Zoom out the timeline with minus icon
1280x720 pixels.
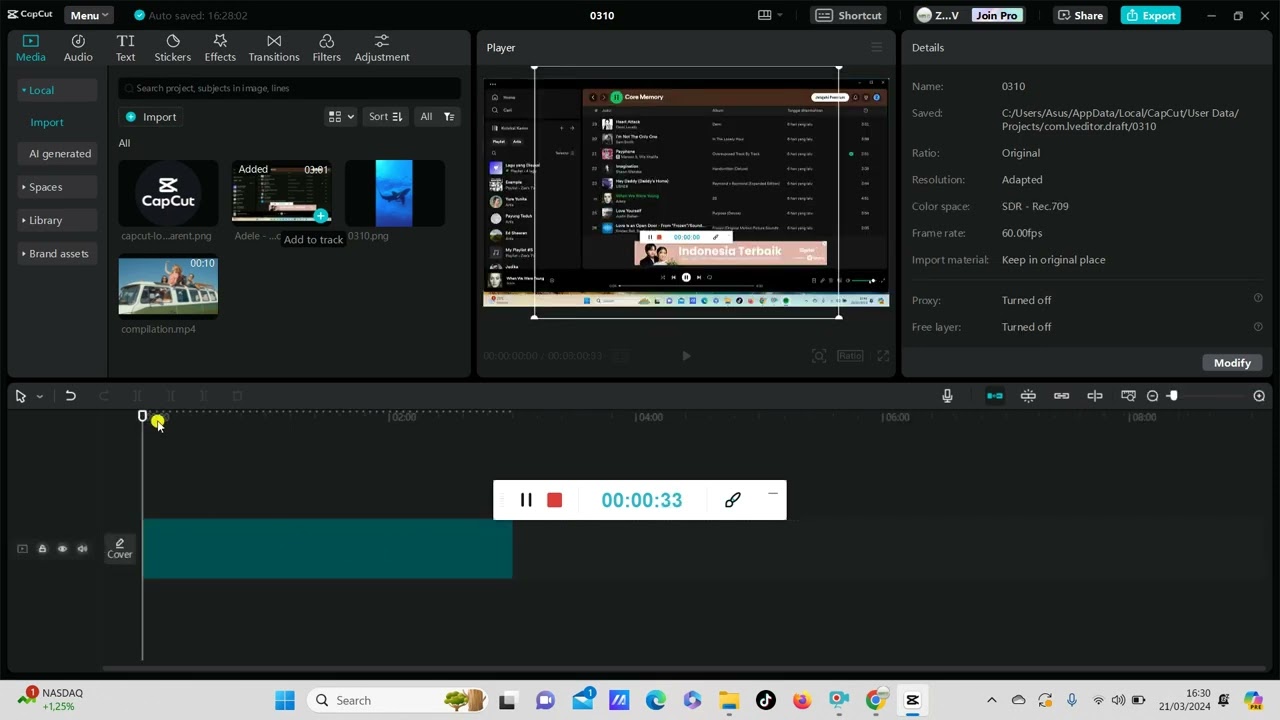point(1152,396)
